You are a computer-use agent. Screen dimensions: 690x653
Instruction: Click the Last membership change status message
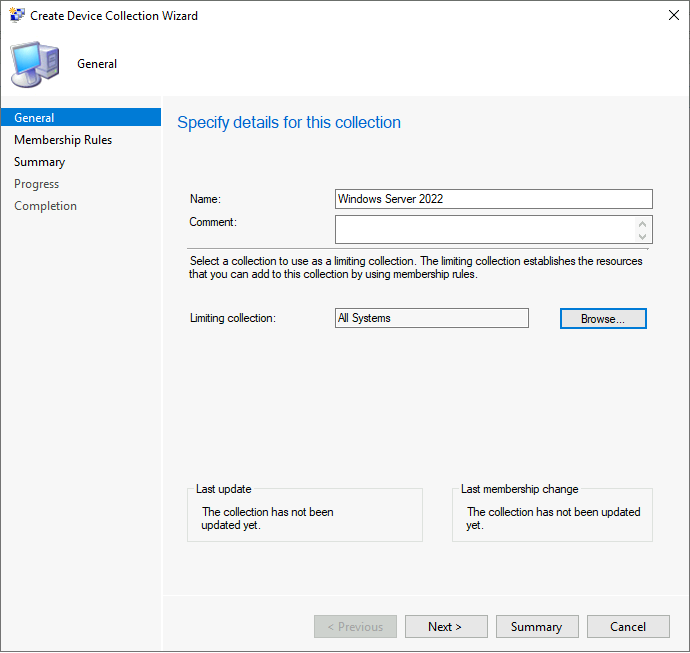[553, 518]
